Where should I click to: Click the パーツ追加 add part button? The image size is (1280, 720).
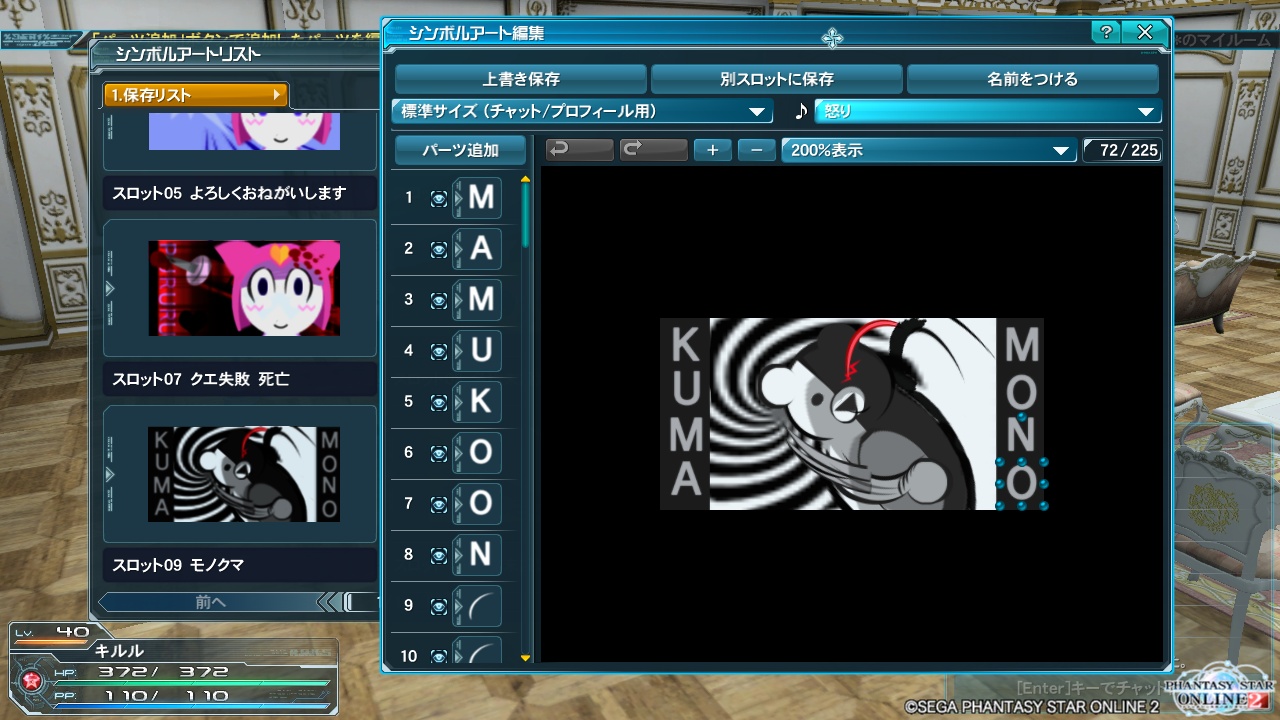tap(460, 150)
